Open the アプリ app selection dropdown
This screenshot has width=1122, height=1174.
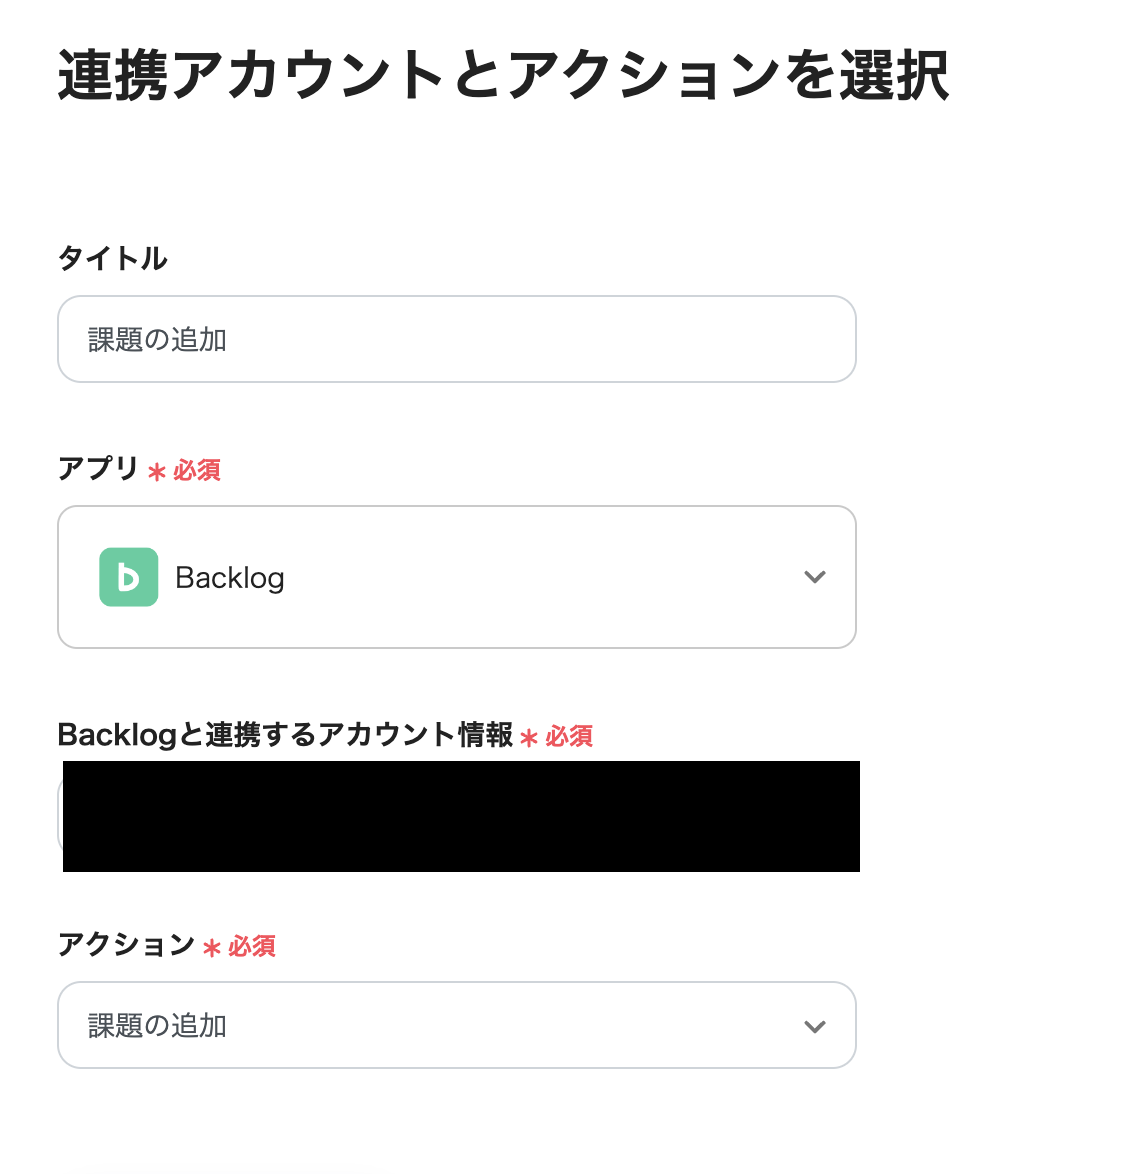pyautogui.click(x=457, y=577)
